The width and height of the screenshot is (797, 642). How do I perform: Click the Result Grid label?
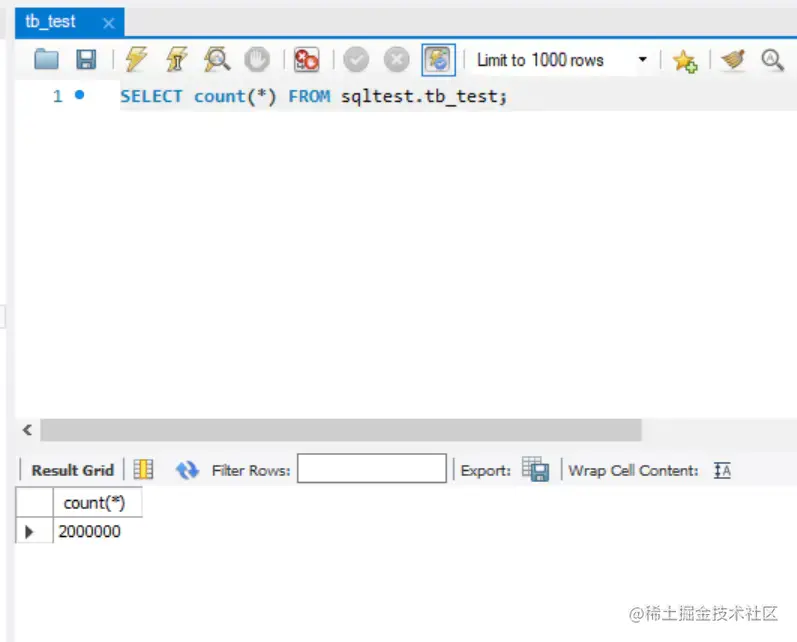pos(72,470)
